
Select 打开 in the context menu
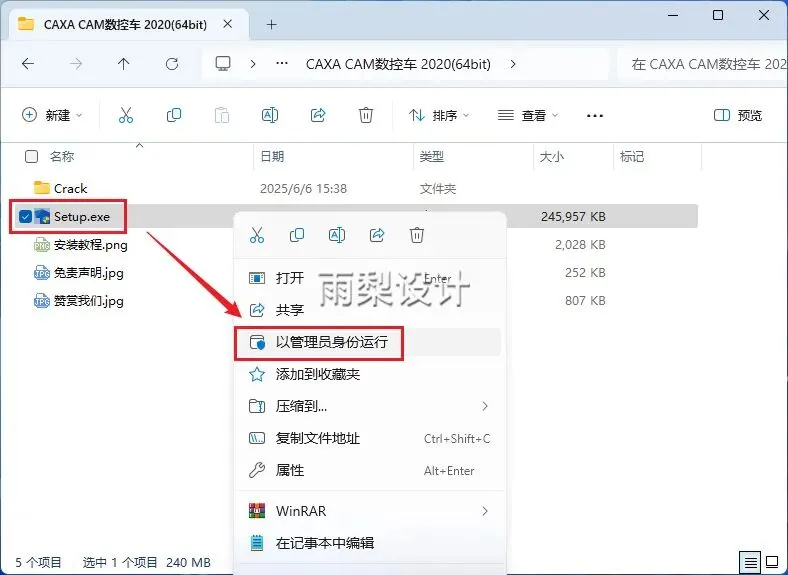[x=369, y=278]
